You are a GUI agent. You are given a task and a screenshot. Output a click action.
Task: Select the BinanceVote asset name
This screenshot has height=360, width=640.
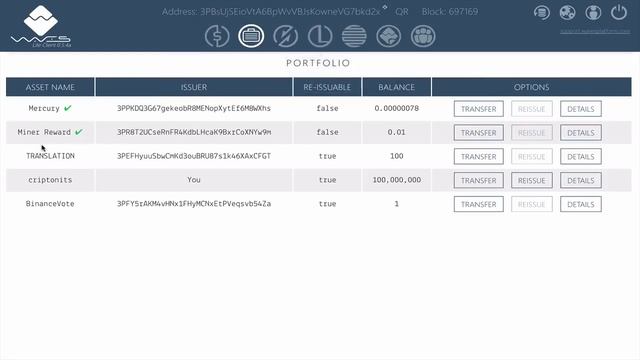pyautogui.click(x=50, y=203)
